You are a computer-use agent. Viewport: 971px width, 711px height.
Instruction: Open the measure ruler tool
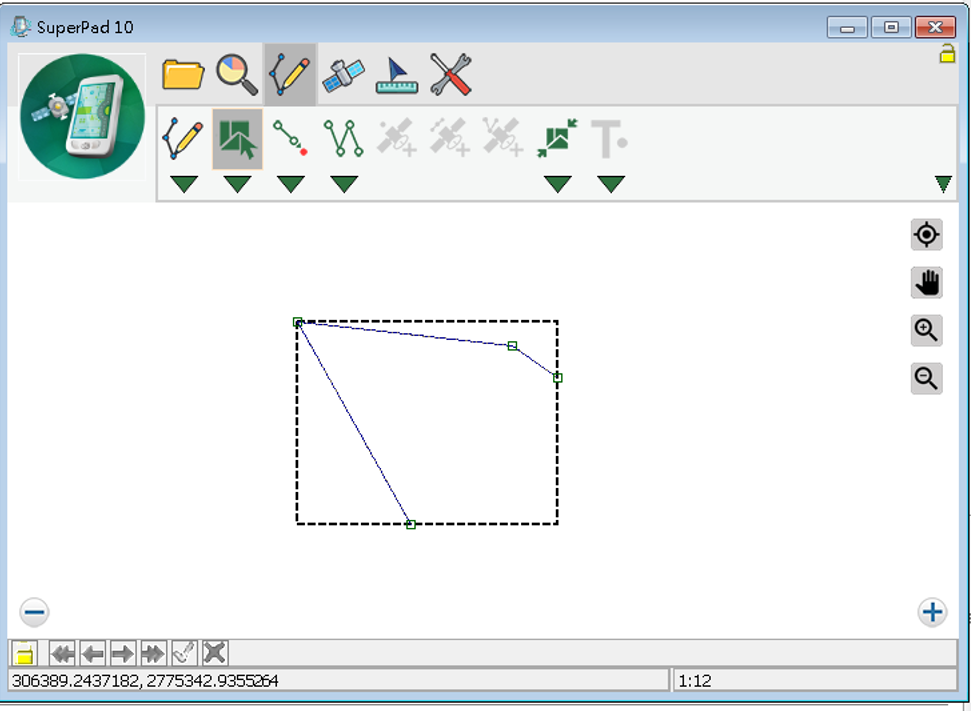[x=397, y=75]
